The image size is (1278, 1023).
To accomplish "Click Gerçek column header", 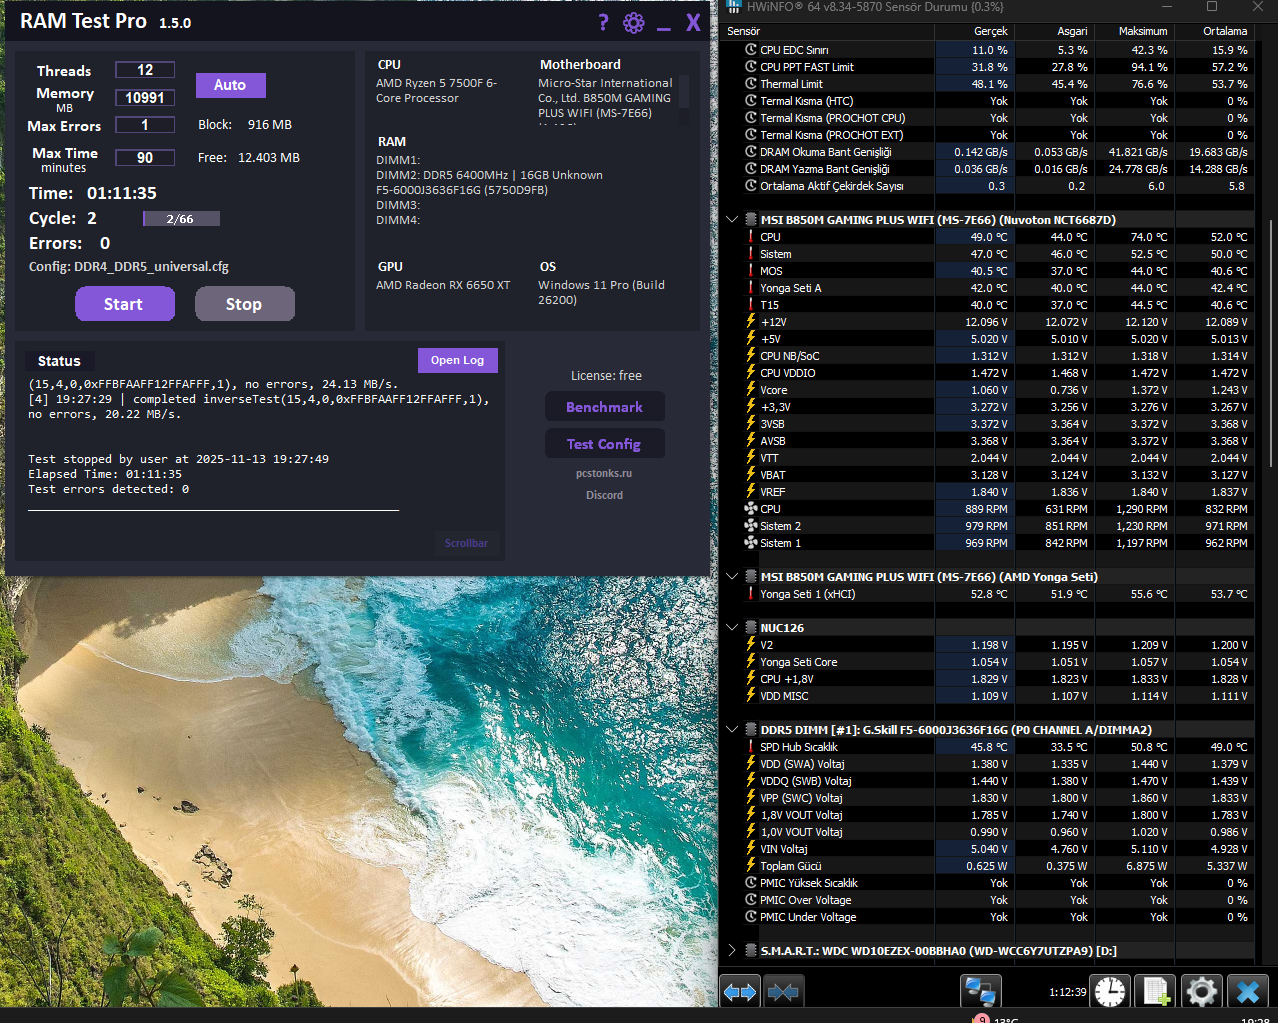I will pos(974,31).
